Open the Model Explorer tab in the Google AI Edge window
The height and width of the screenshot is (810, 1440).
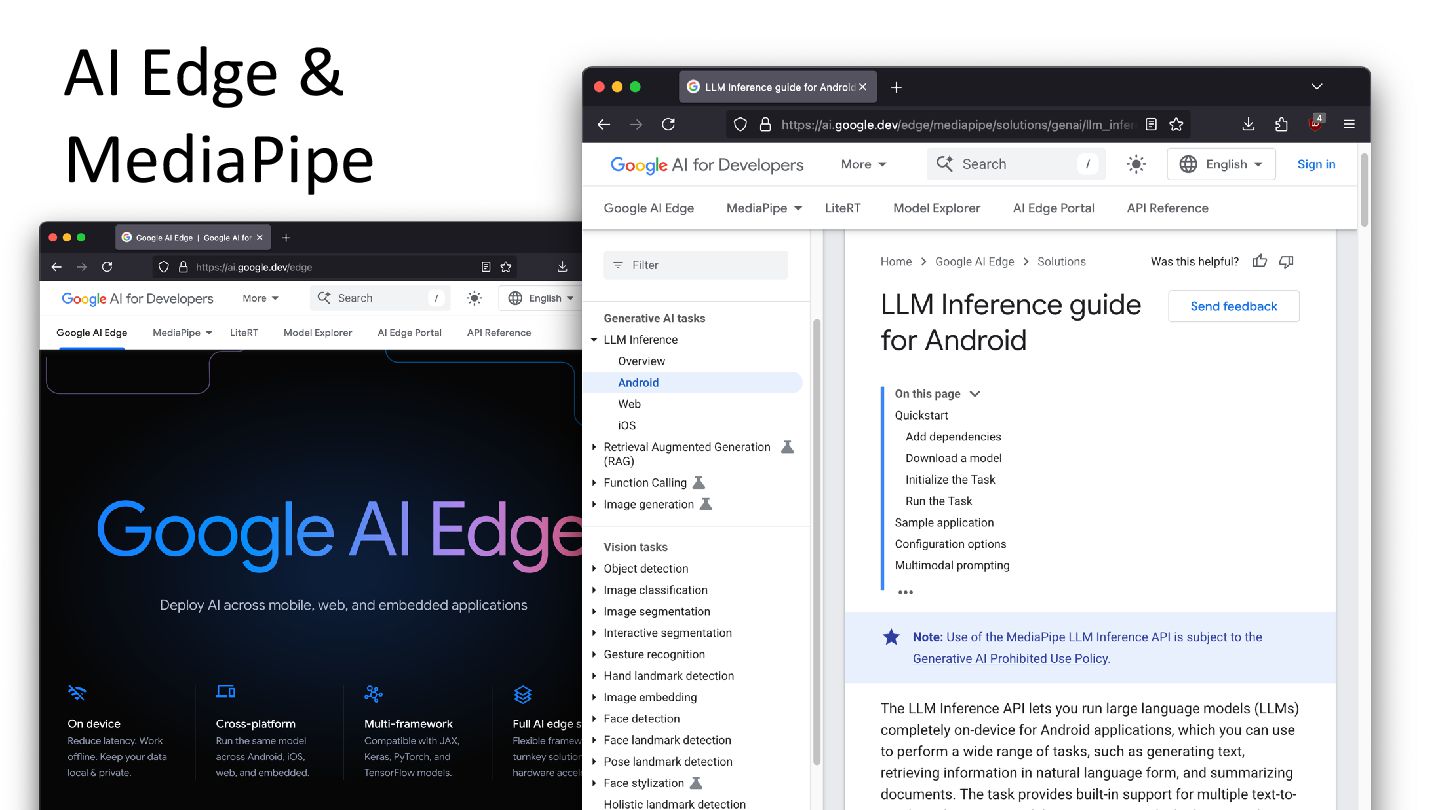317,332
